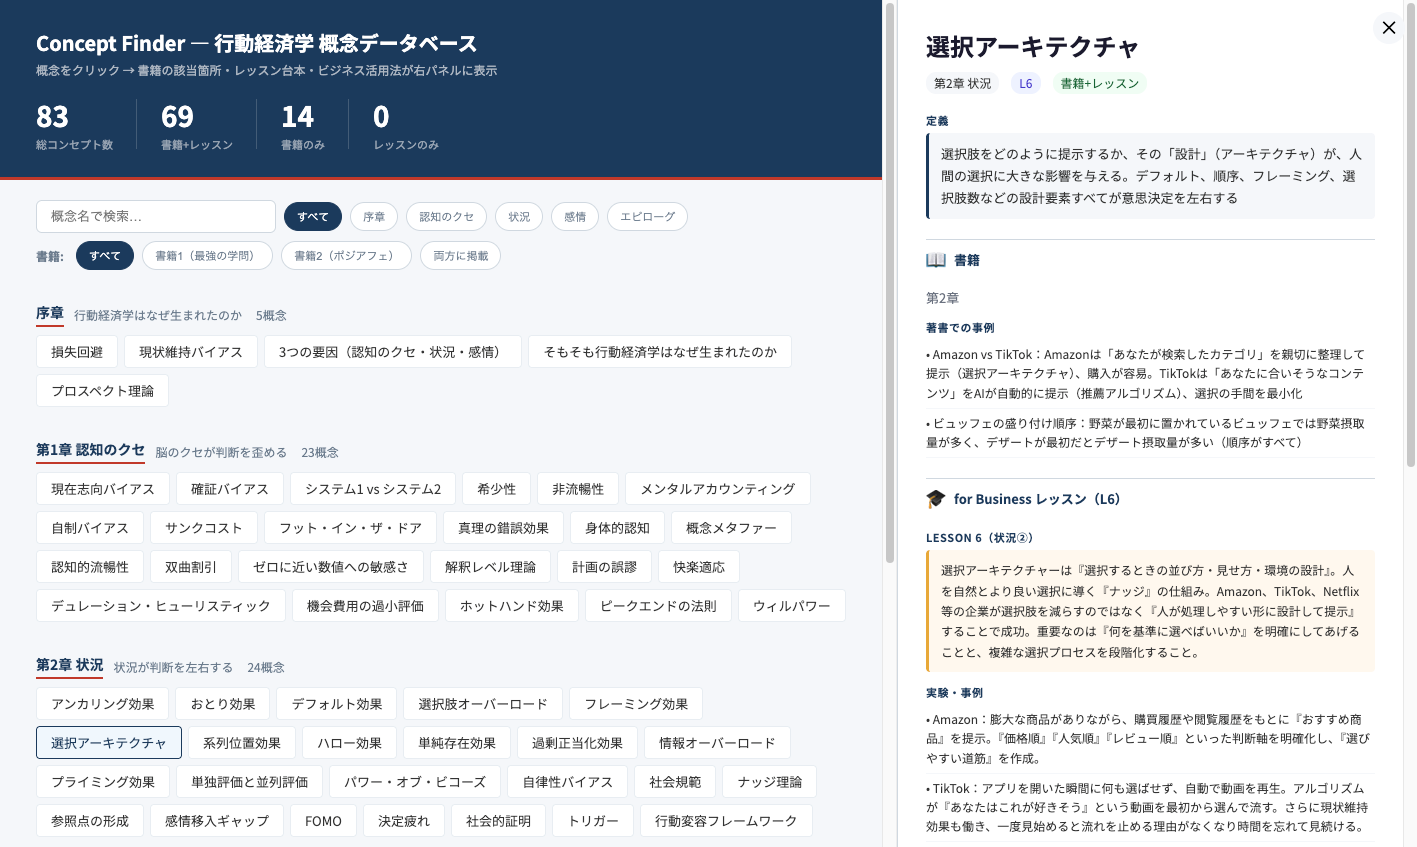The image size is (1417, 847).
Task: Open the ピークエンドの法則 concept
Action: tap(658, 605)
